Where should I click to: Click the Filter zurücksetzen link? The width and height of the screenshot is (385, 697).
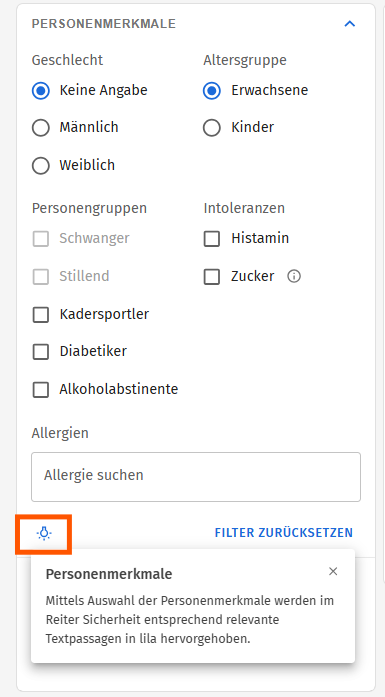tap(284, 533)
